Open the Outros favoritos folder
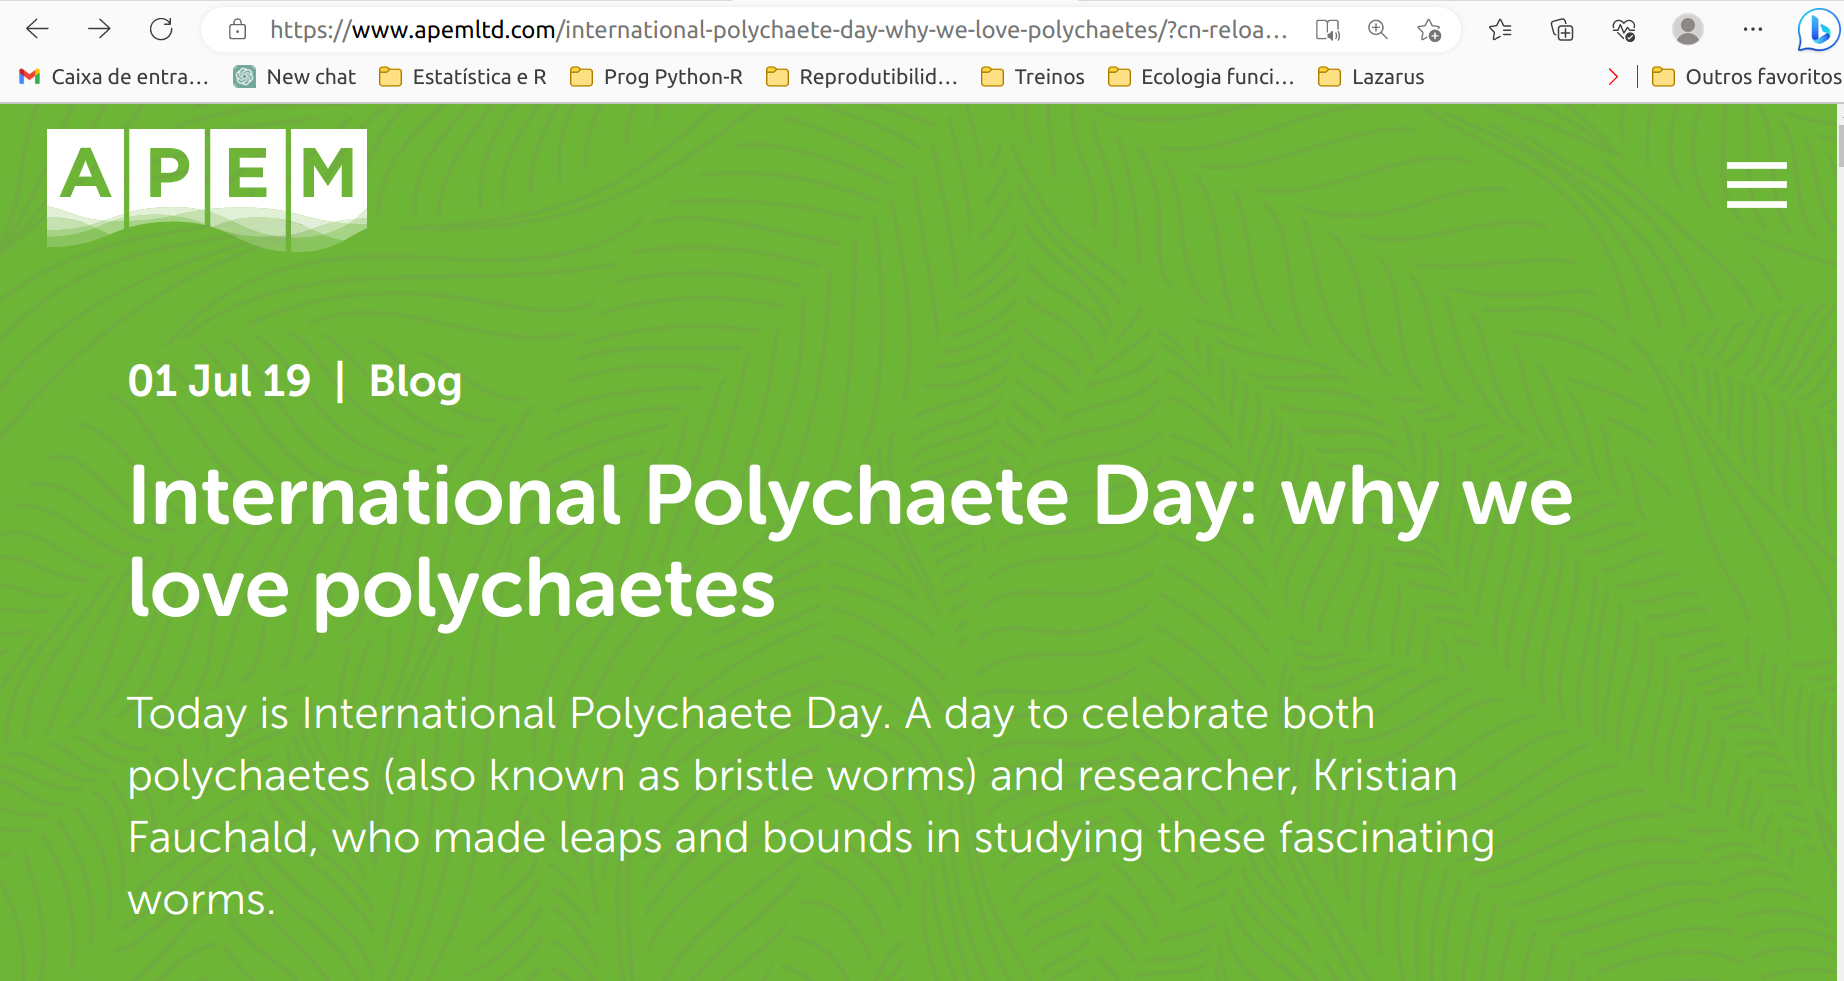 (x=1747, y=77)
